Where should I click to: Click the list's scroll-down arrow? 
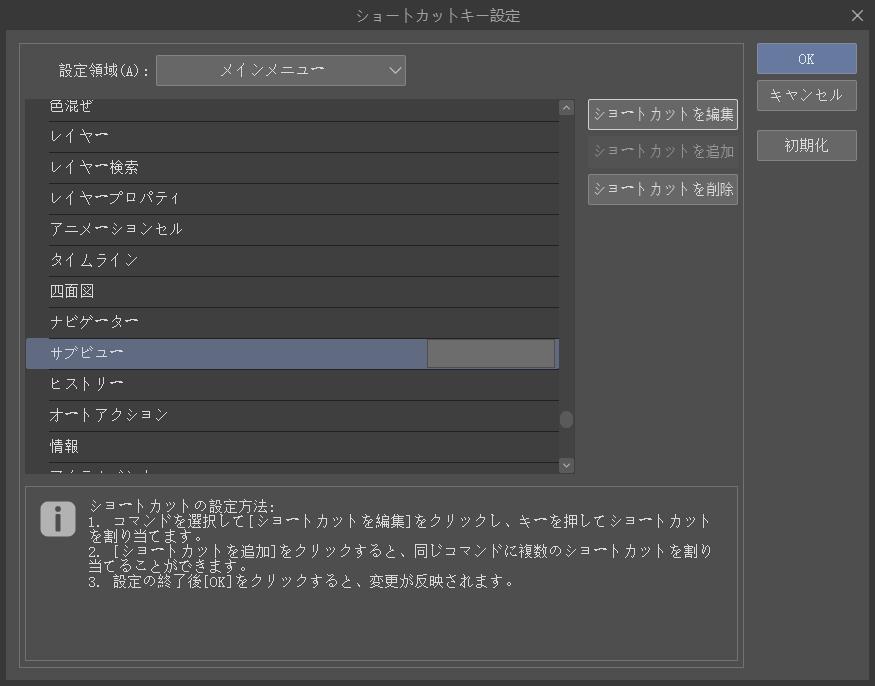(565, 464)
